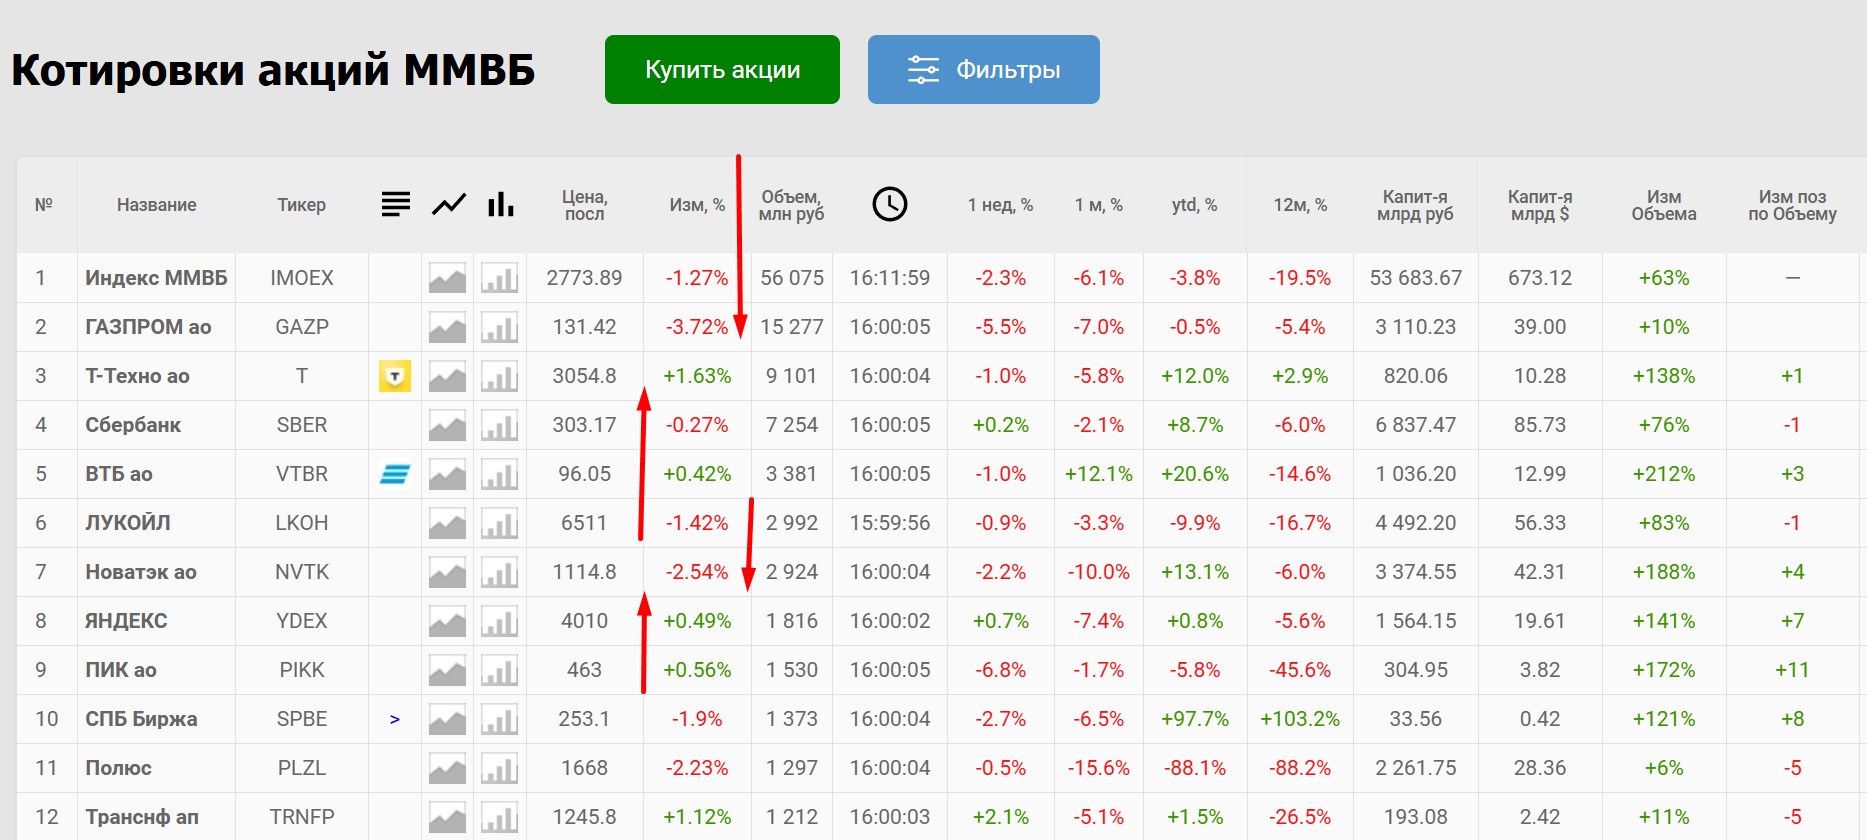Open the ВТБ ао stock link
Image resolution: width=1867 pixels, height=840 pixels.
[x=119, y=474]
